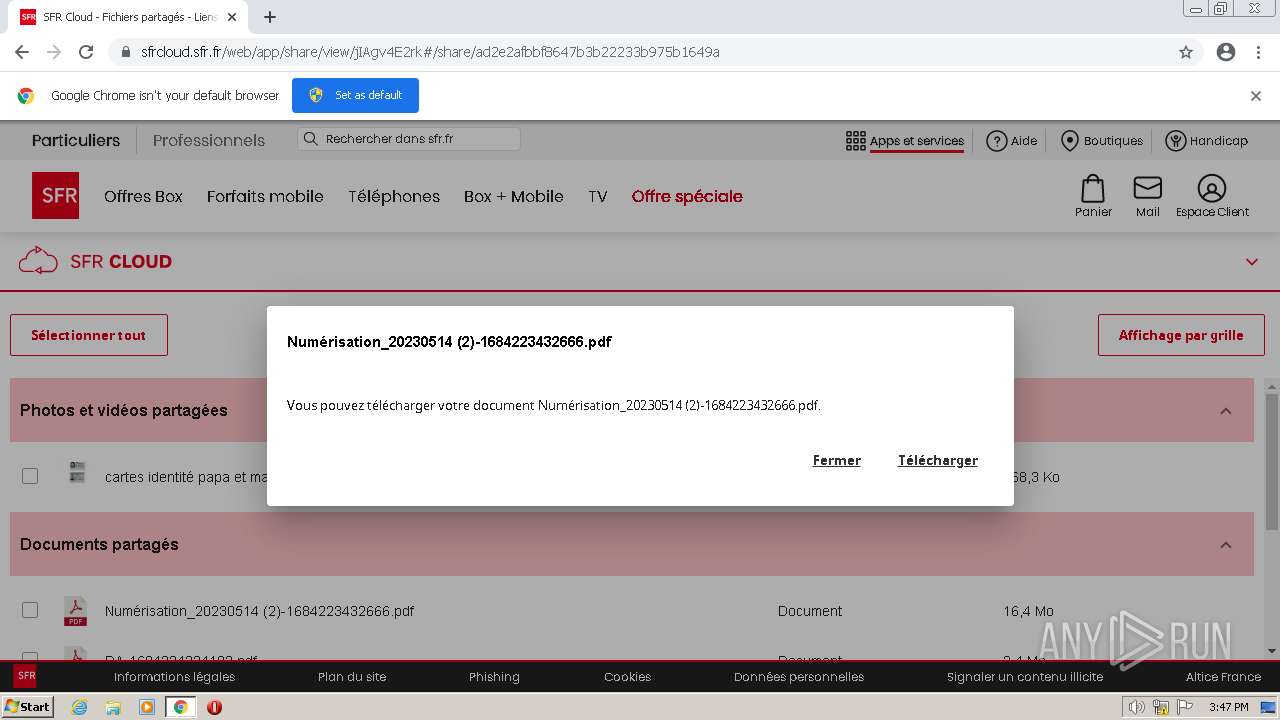The image size is (1280, 720).
Task: Select the Particuliers tab
Action: [76, 140]
